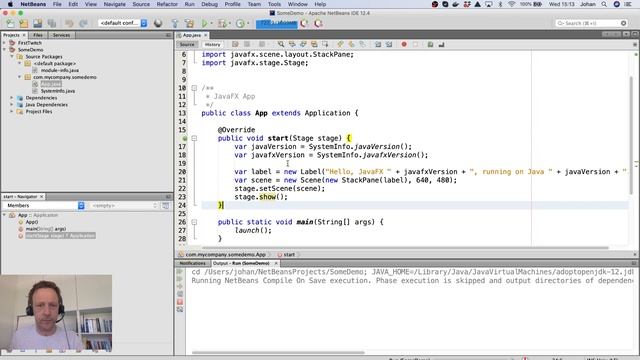The height and width of the screenshot is (360, 640).
Task: Open the <empty> dropdown in Navigator
Action: (124, 205)
